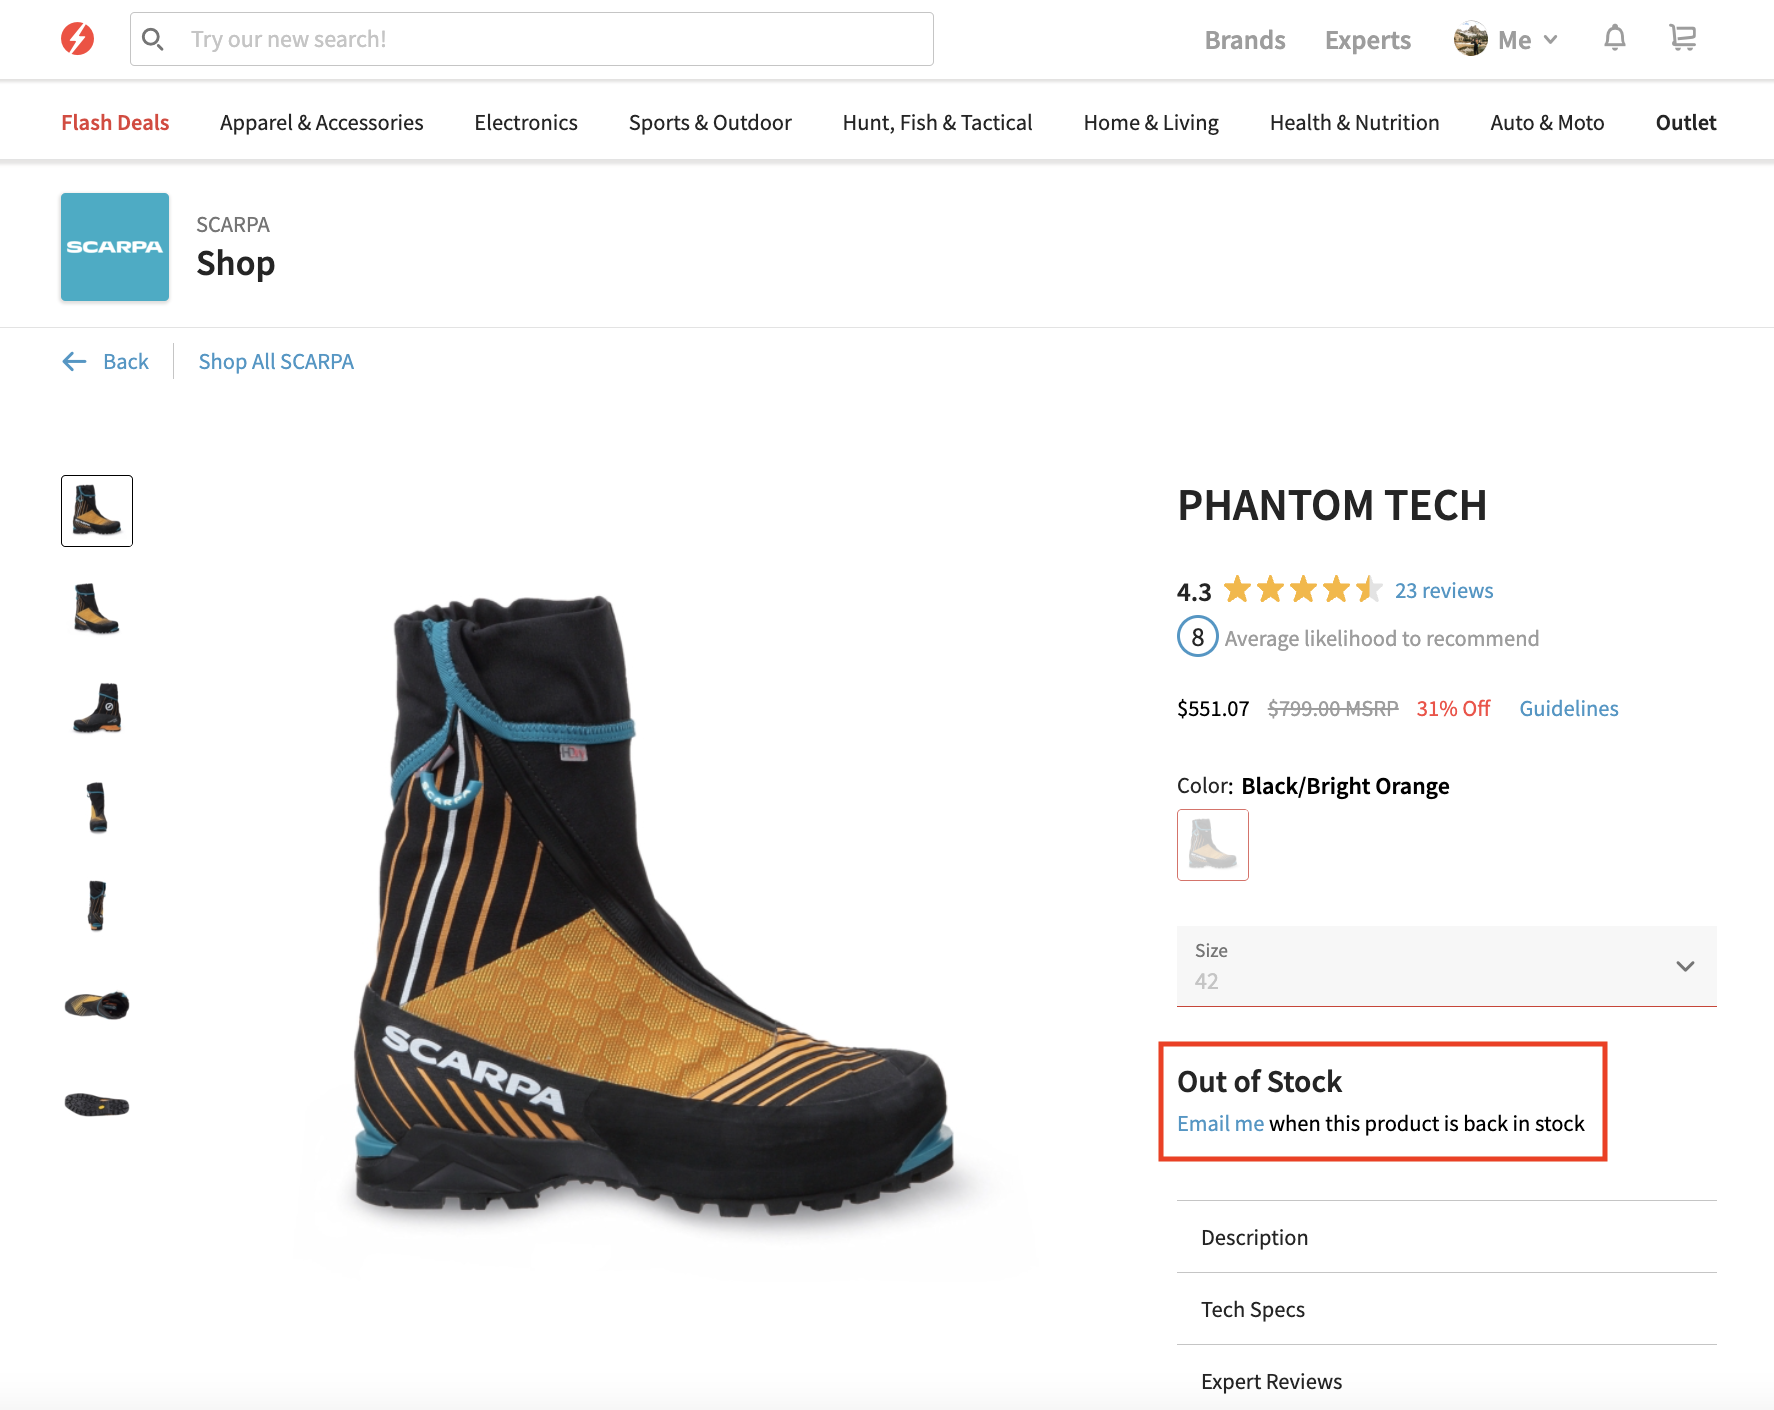Image resolution: width=1774 pixels, height=1410 pixels.
Task: Click the search magnifier icon
Action: click(153, 39)
